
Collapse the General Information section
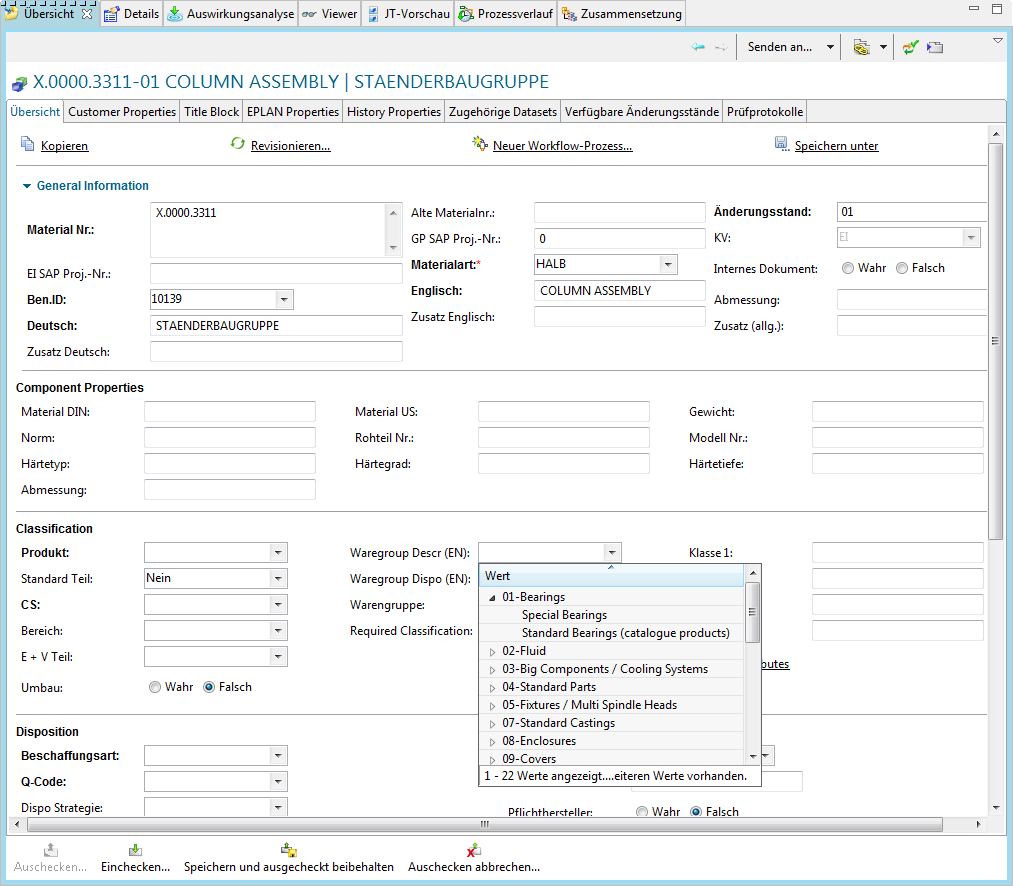(x=26, y=186)
